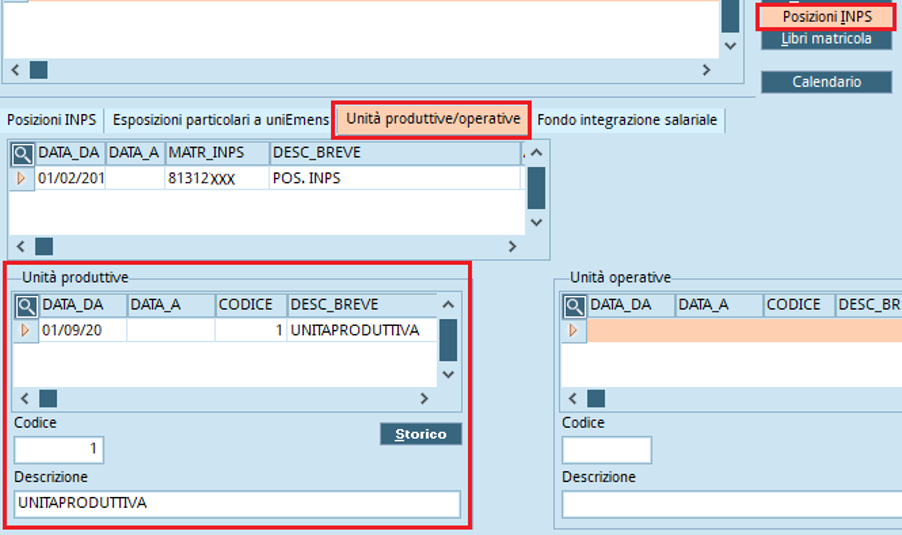Click empty Descrizione field in Unità operative
The width and height of the screenshot is (902, 535).
click(732, 505)
